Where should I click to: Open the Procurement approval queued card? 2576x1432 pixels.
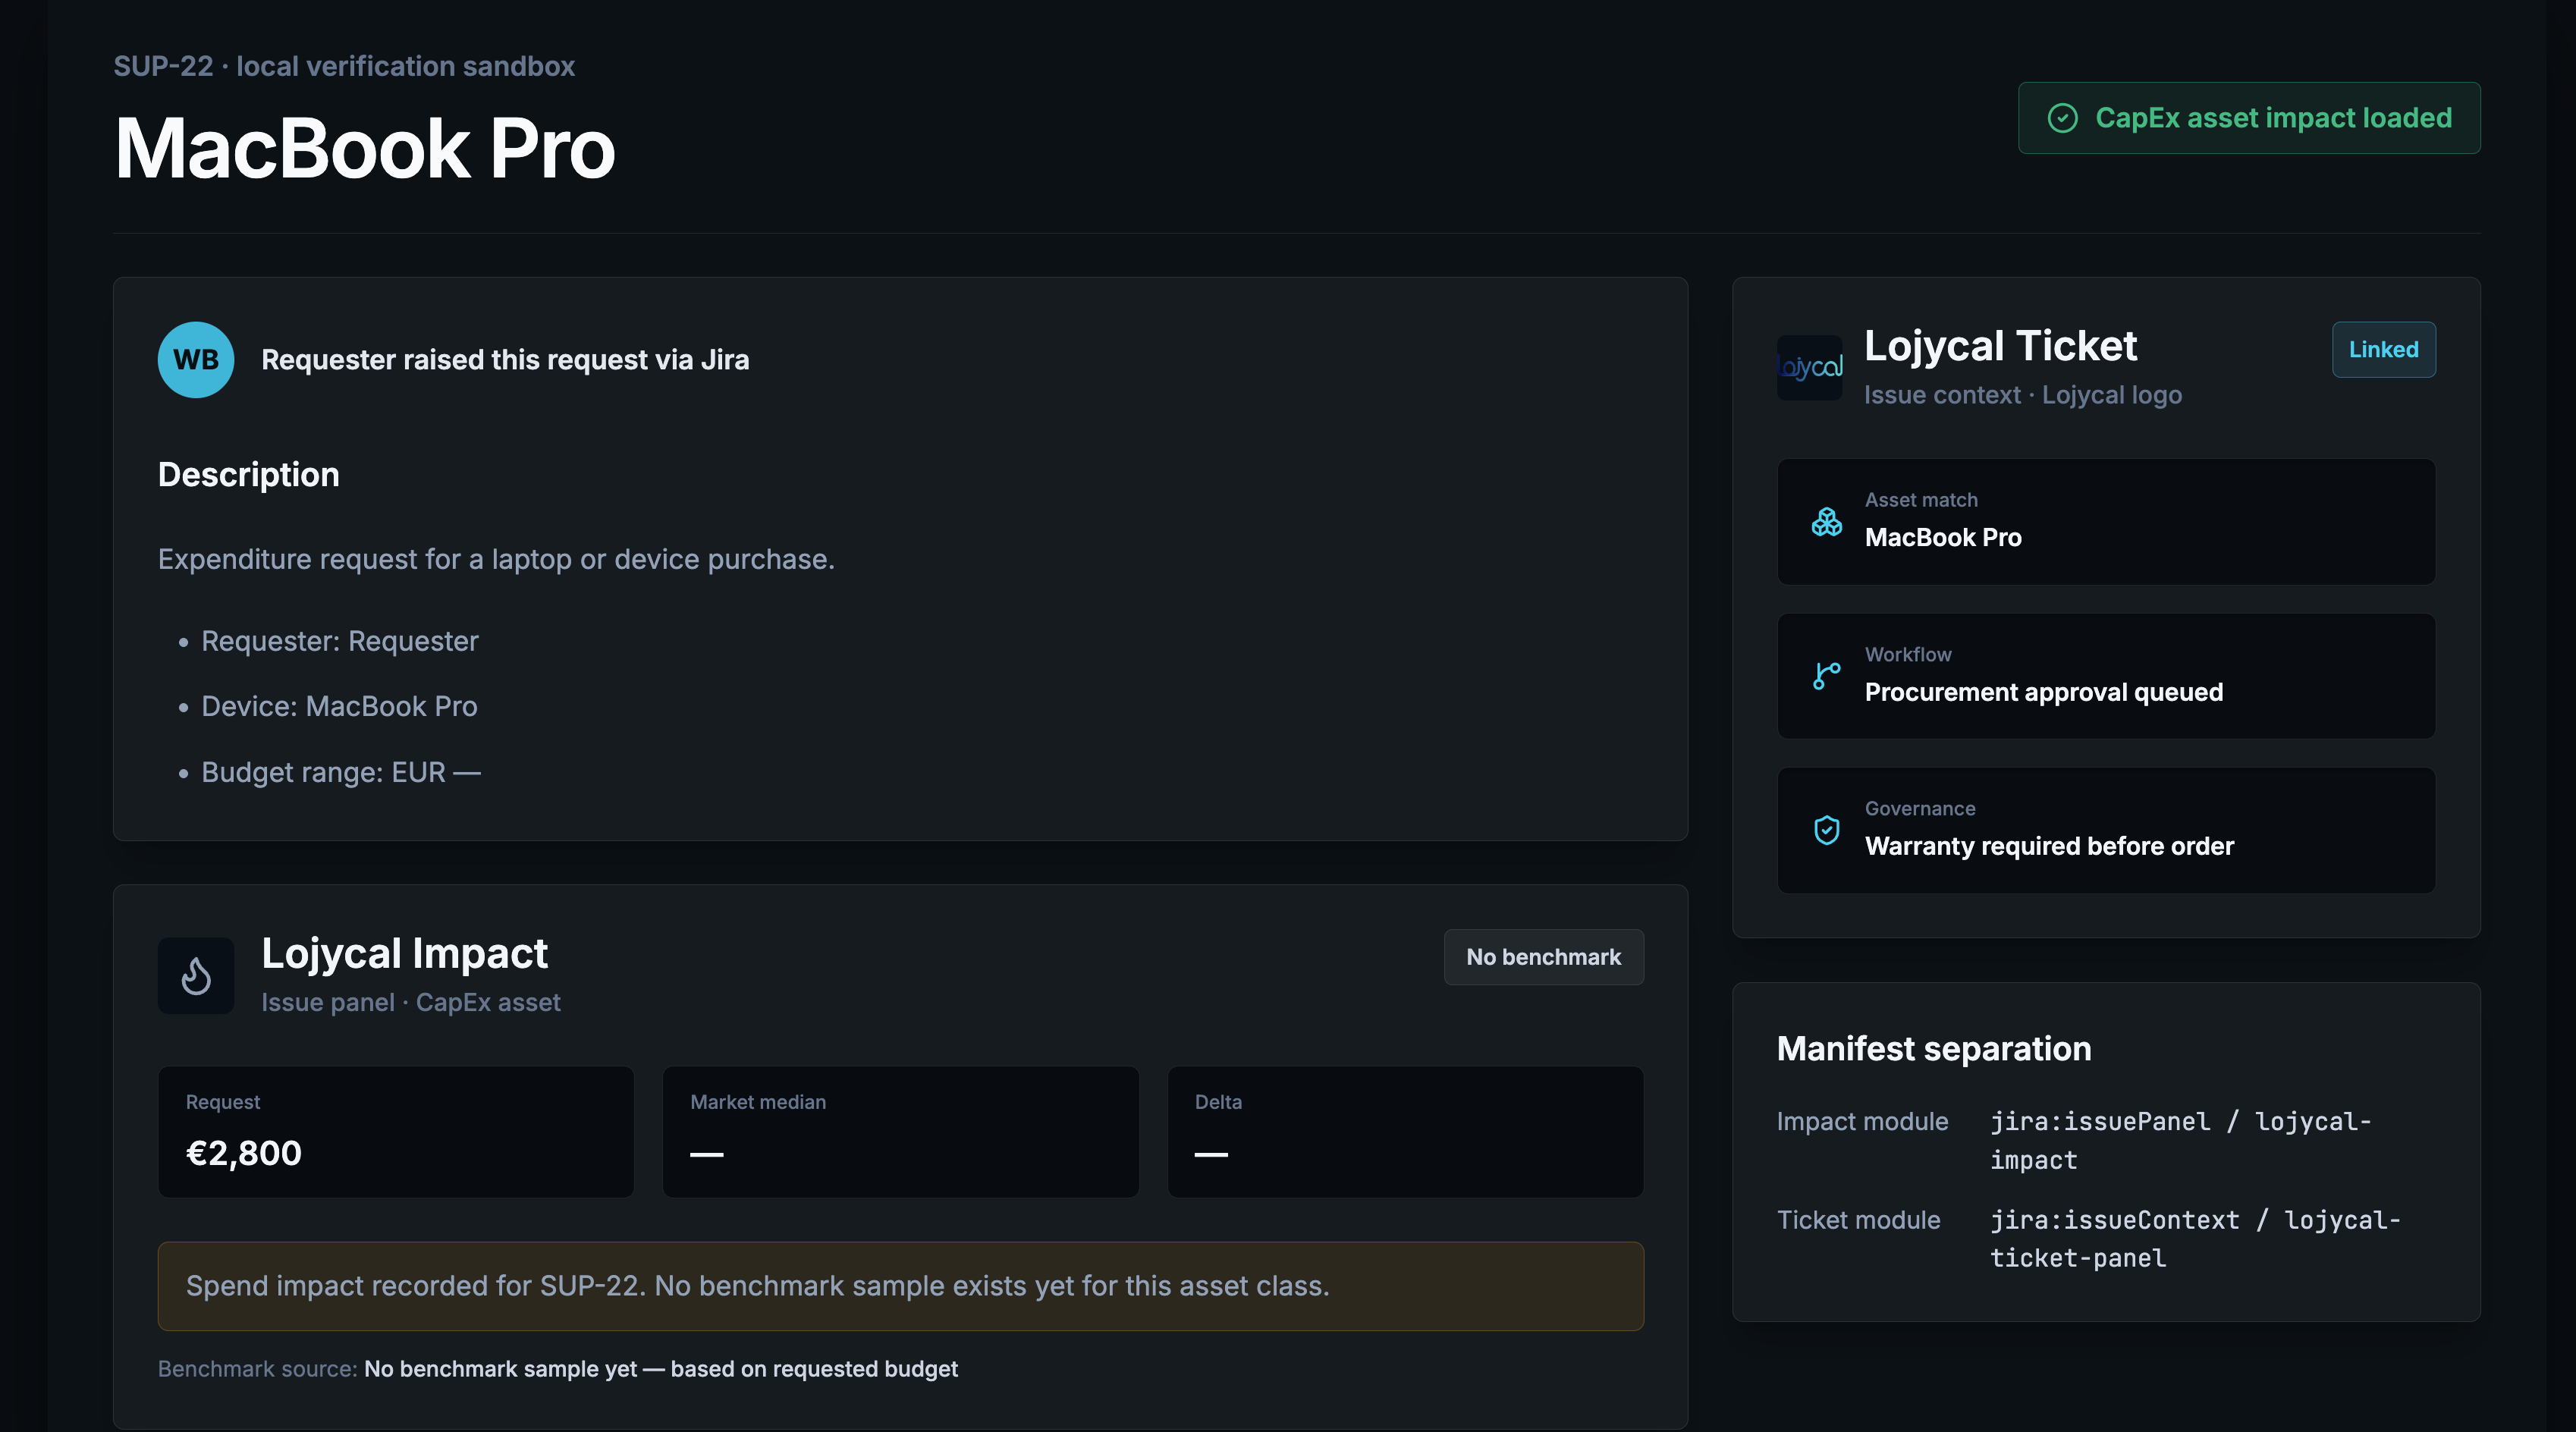coord(2106,676)
